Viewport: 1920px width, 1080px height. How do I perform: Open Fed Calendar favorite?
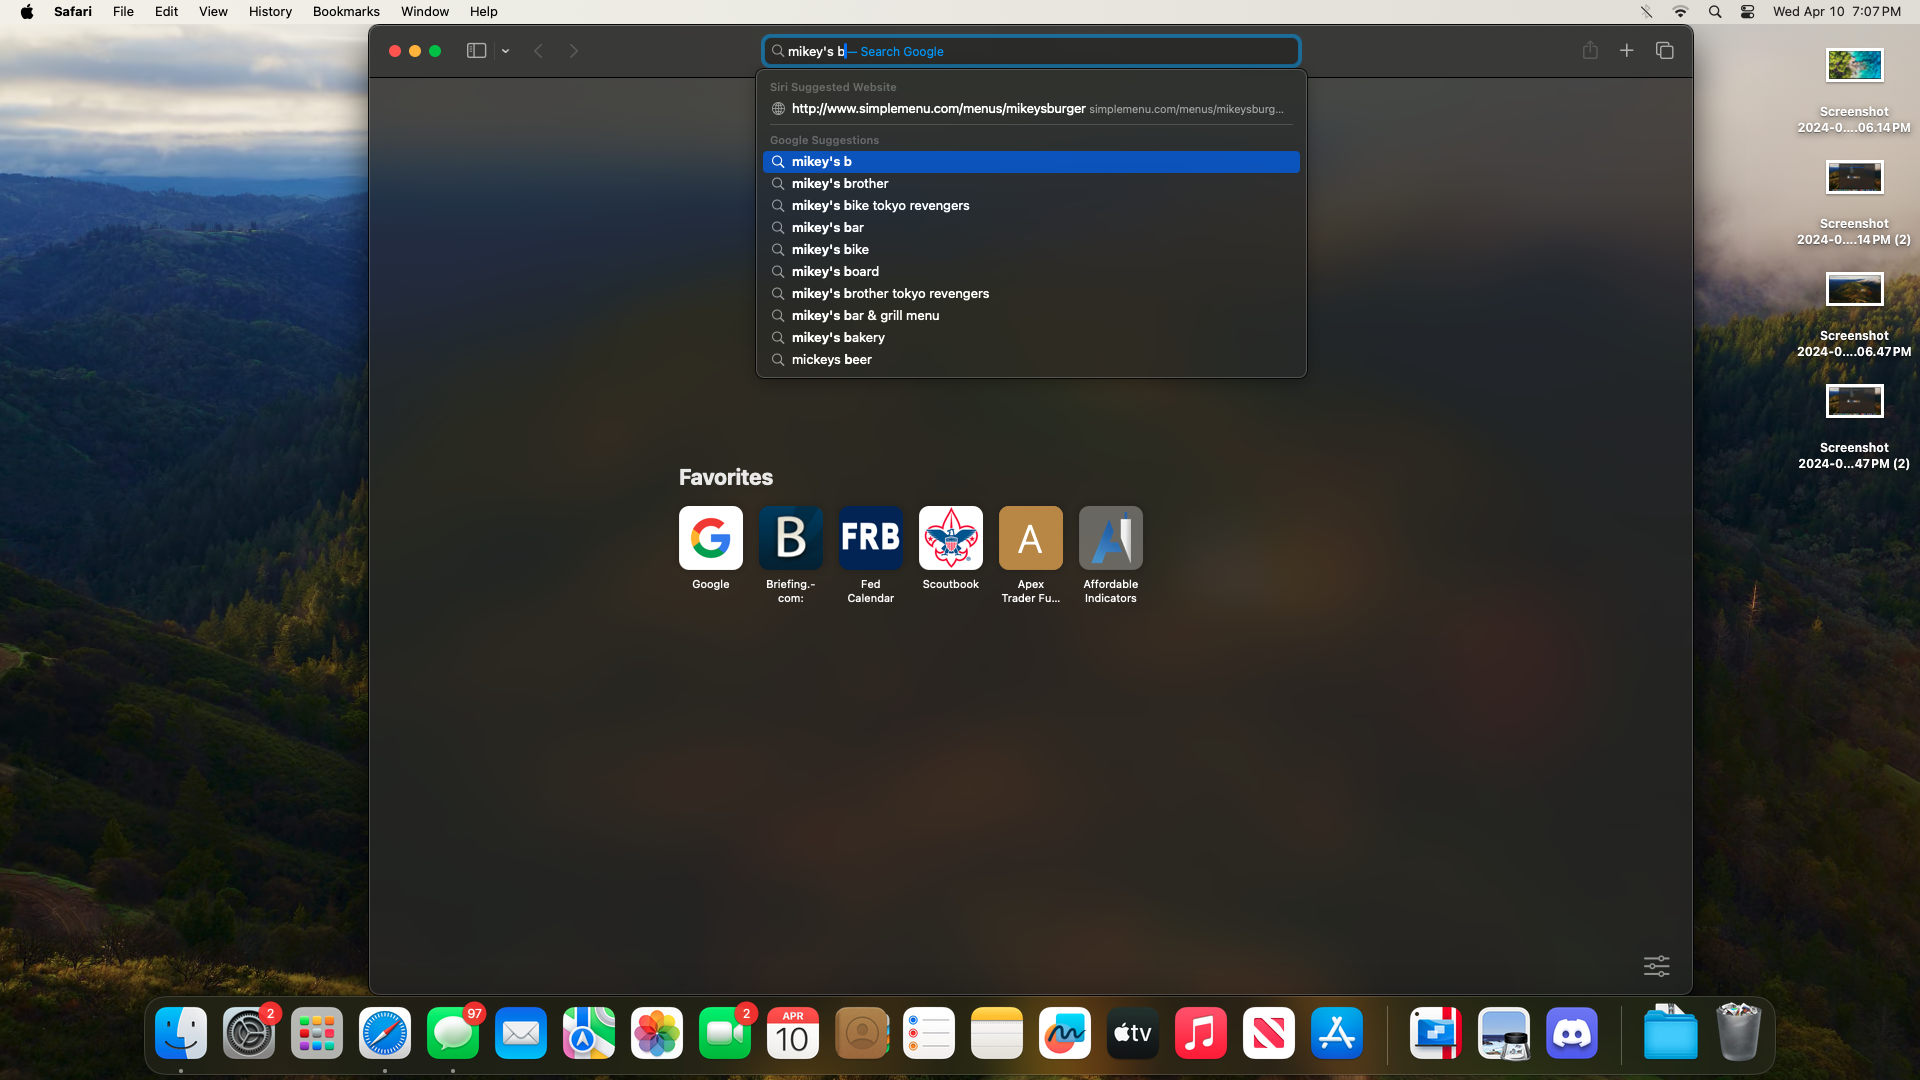point(870,538)
